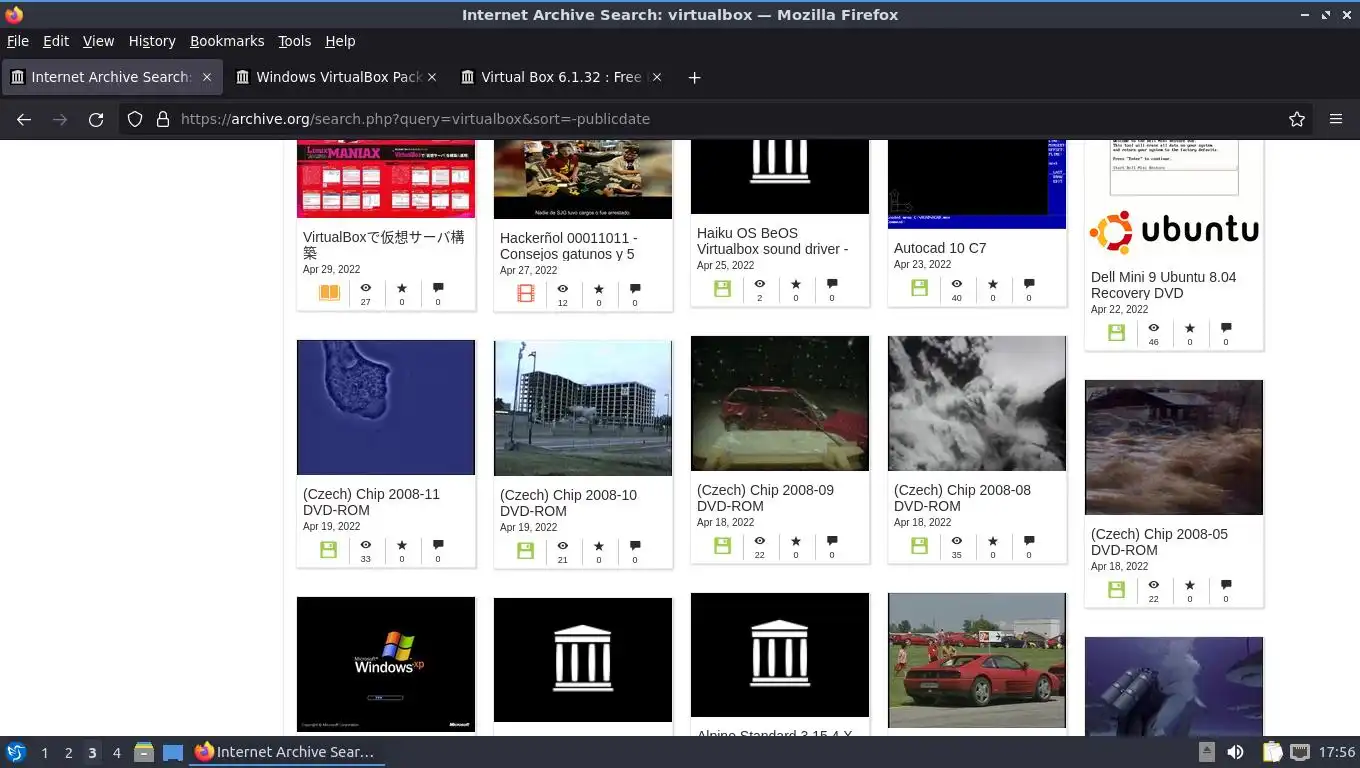The image size is (1360, 768).
Task: Open the Tools menu
Action: click(295, 41)
